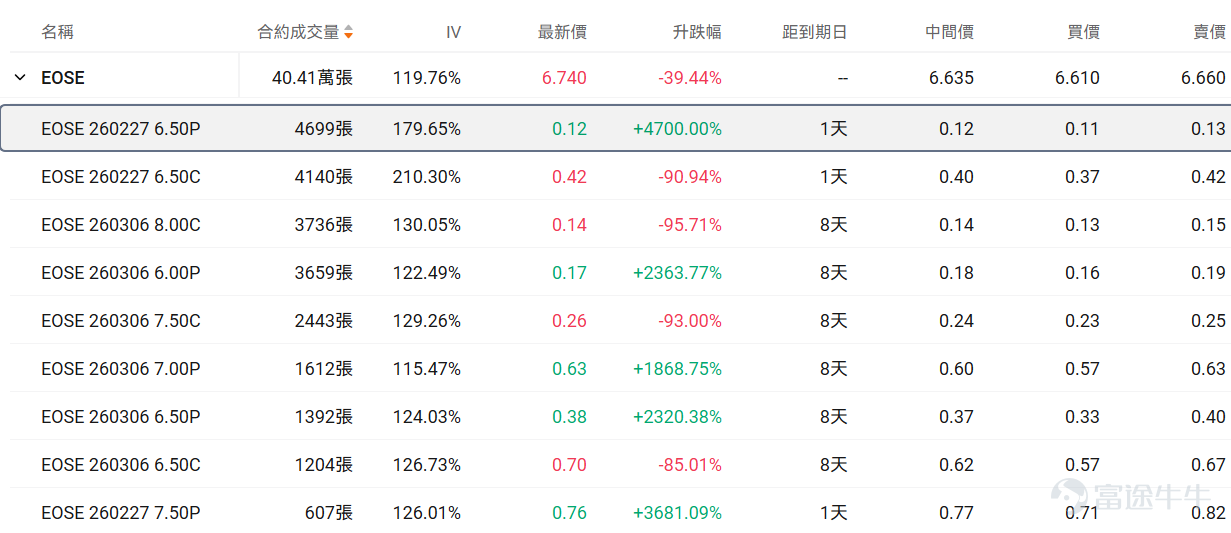The height and width of the screenshot is (533, 1231).
Task: Collapse the EOSE group chevron
Action: click(x=20, y=78)
